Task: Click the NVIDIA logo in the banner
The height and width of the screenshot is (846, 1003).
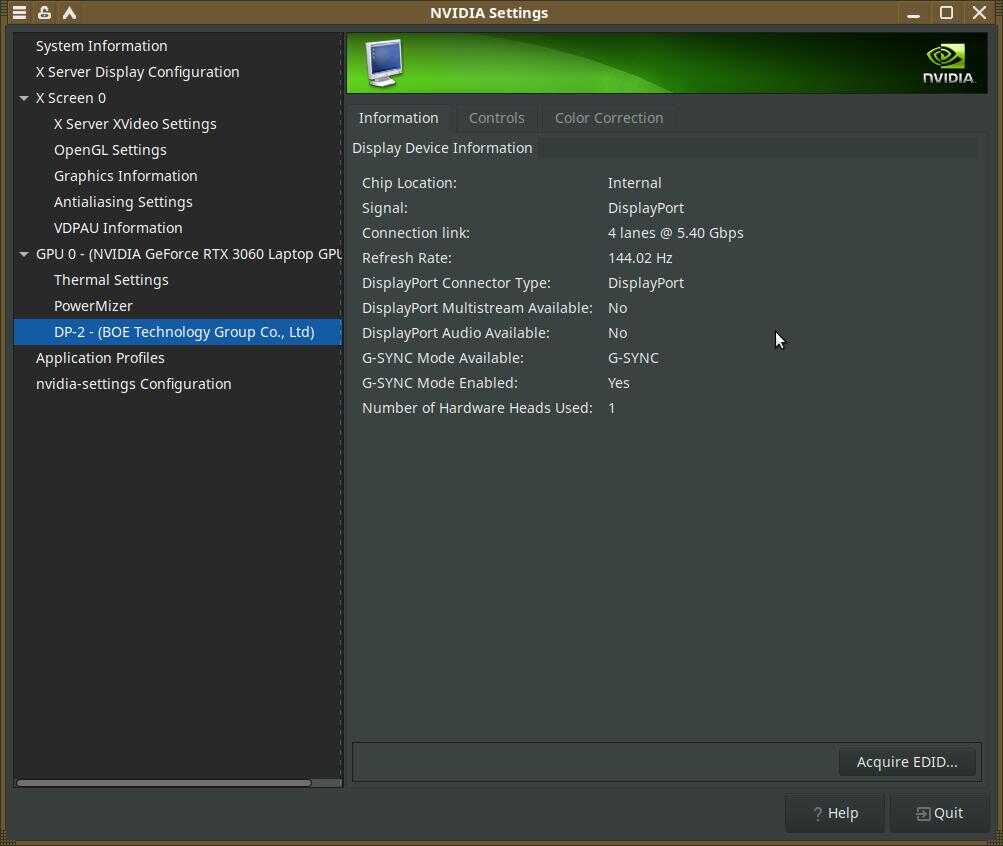Action: (x=948, y=64)
